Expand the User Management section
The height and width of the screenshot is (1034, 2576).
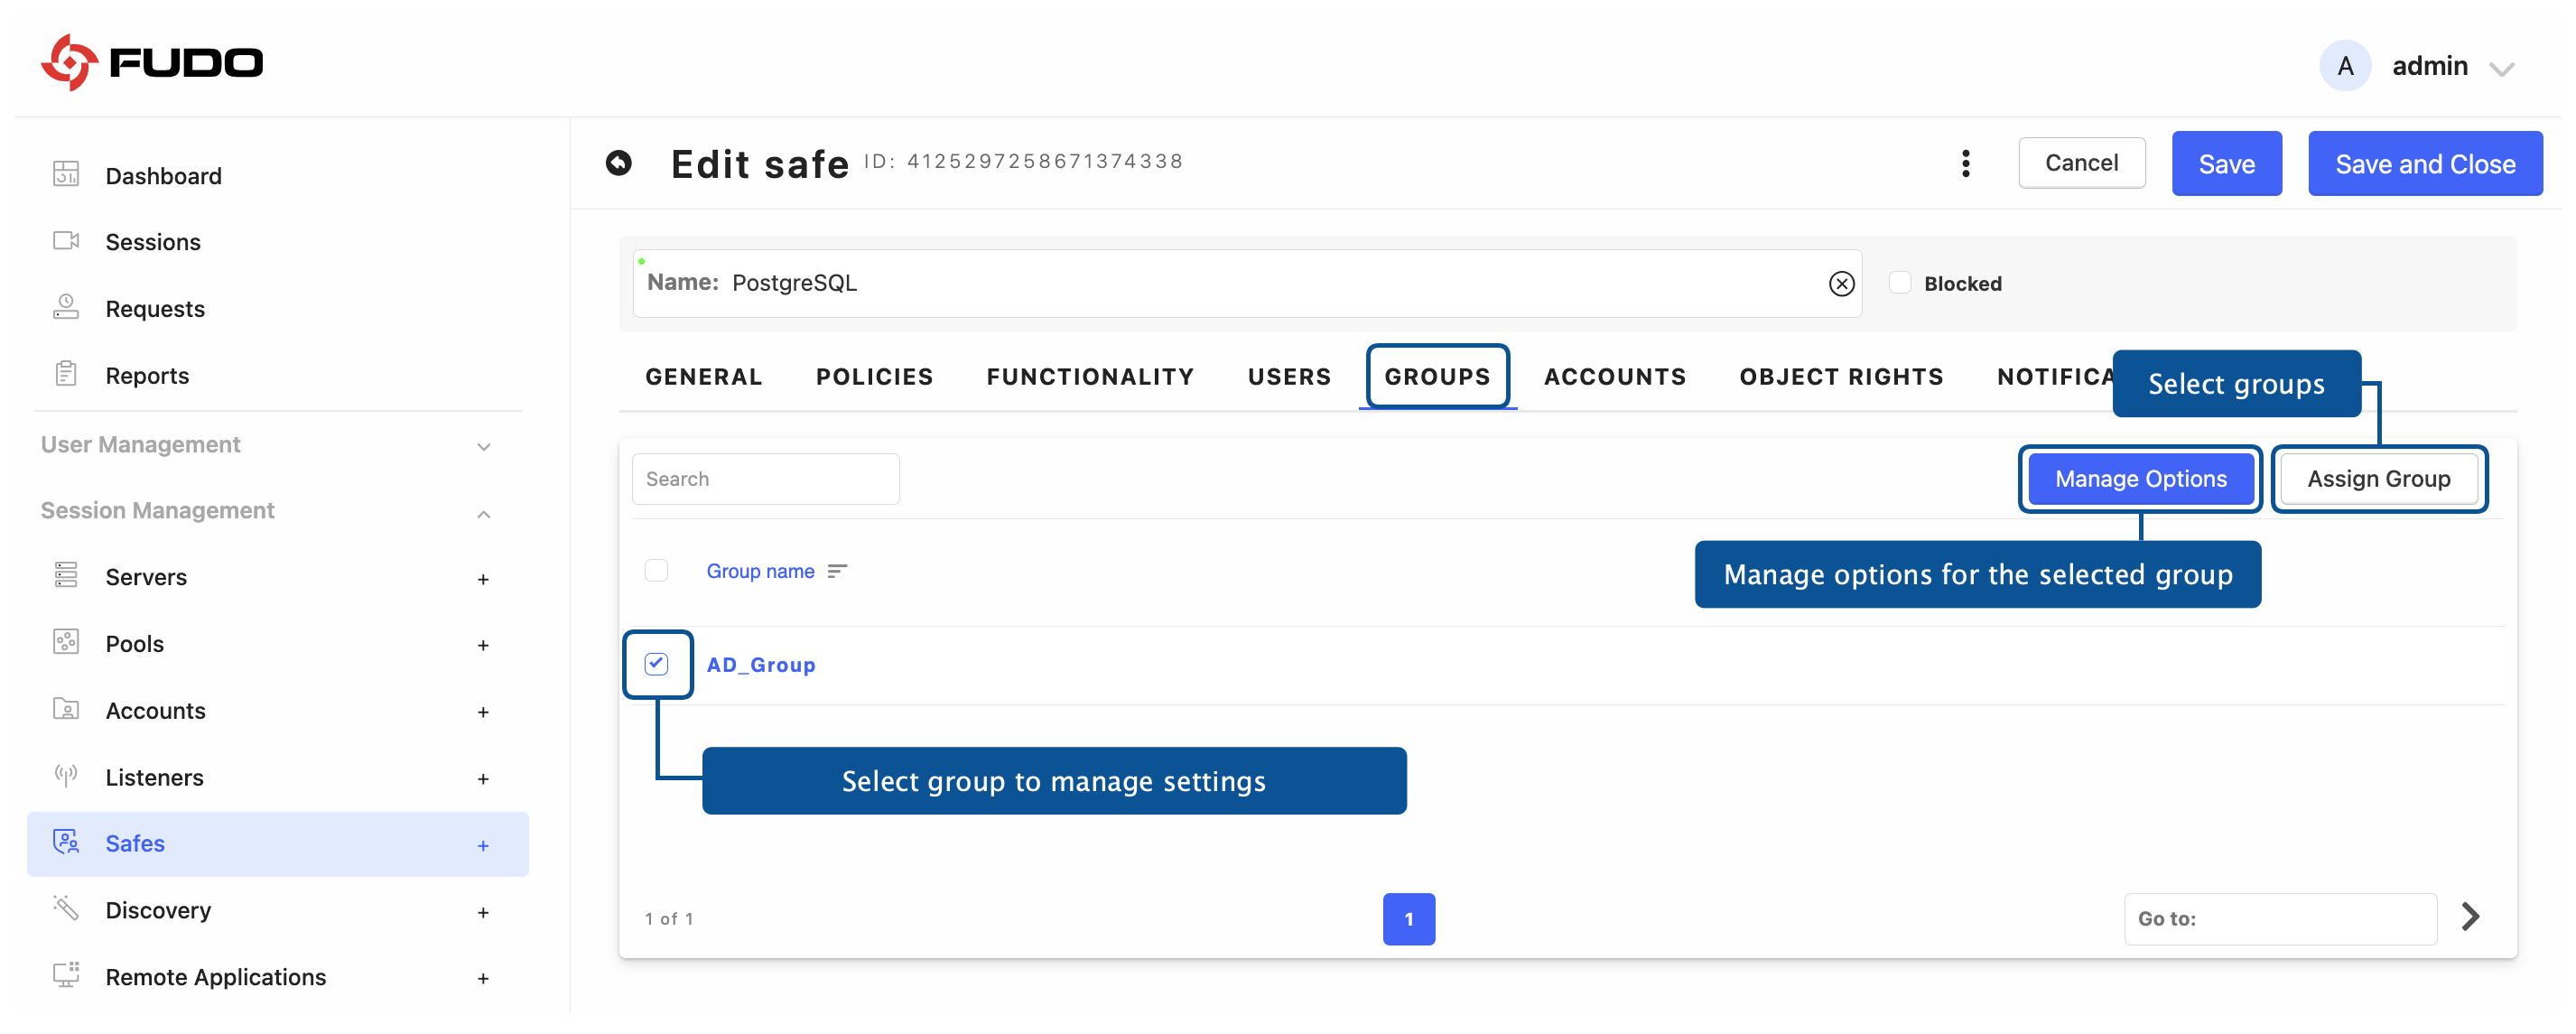tap(483, 446)
